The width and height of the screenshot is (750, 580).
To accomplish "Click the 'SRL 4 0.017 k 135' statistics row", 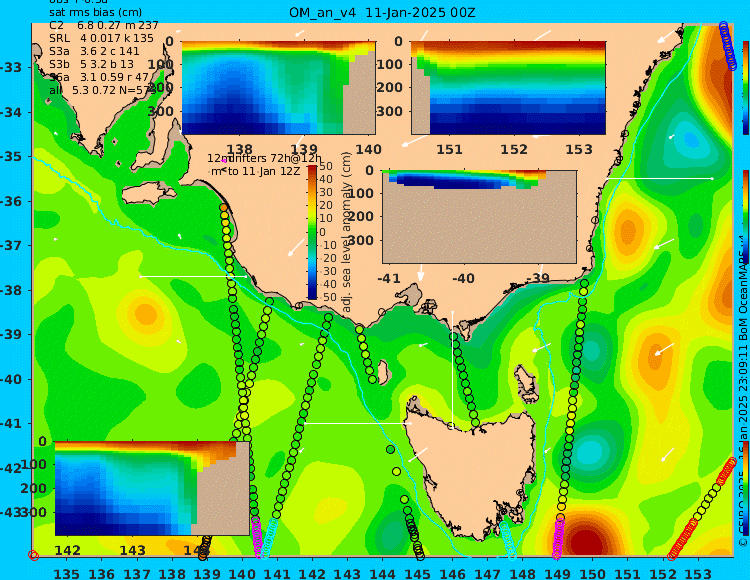I will point(101,38).
